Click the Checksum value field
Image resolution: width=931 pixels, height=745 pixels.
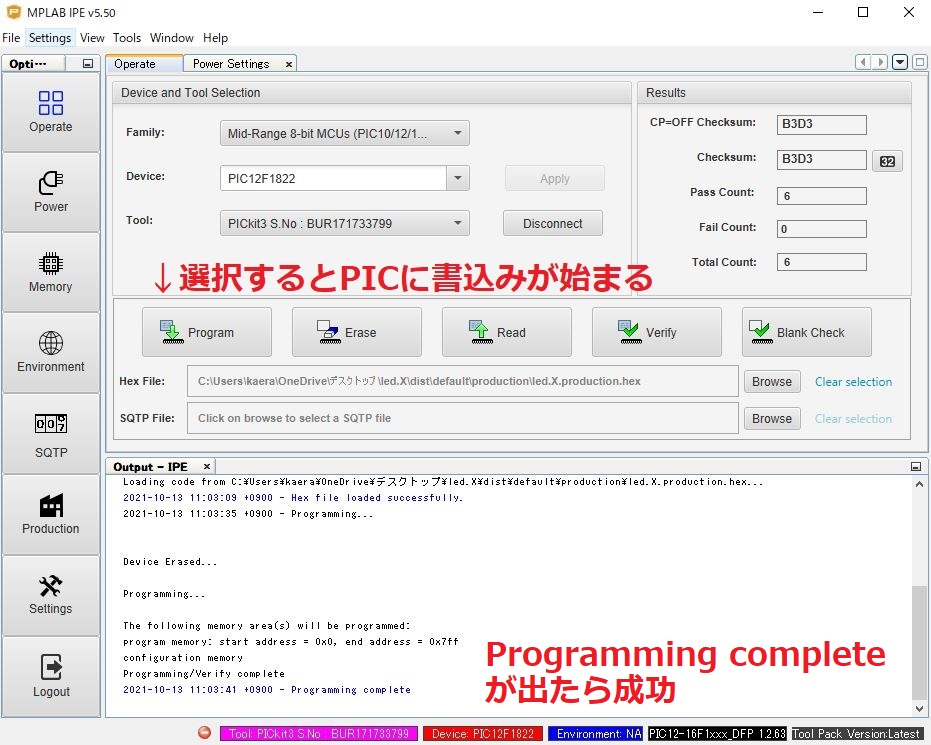click(x=821, y=159)
